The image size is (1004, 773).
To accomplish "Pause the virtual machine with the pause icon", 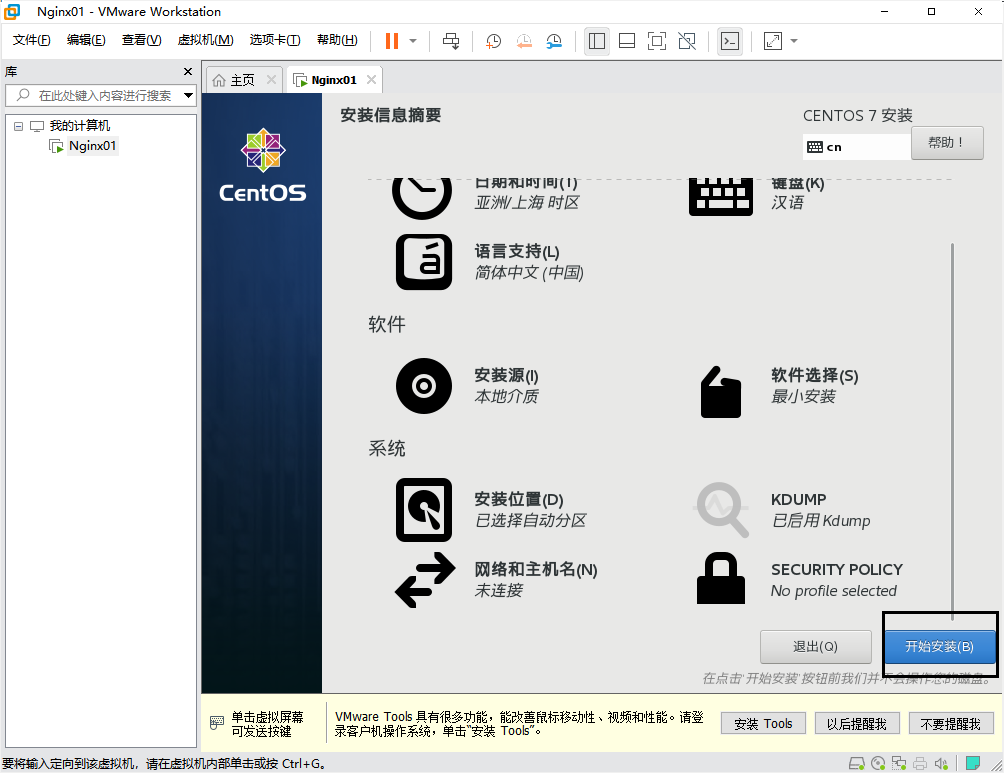I will tap(391, 41).
